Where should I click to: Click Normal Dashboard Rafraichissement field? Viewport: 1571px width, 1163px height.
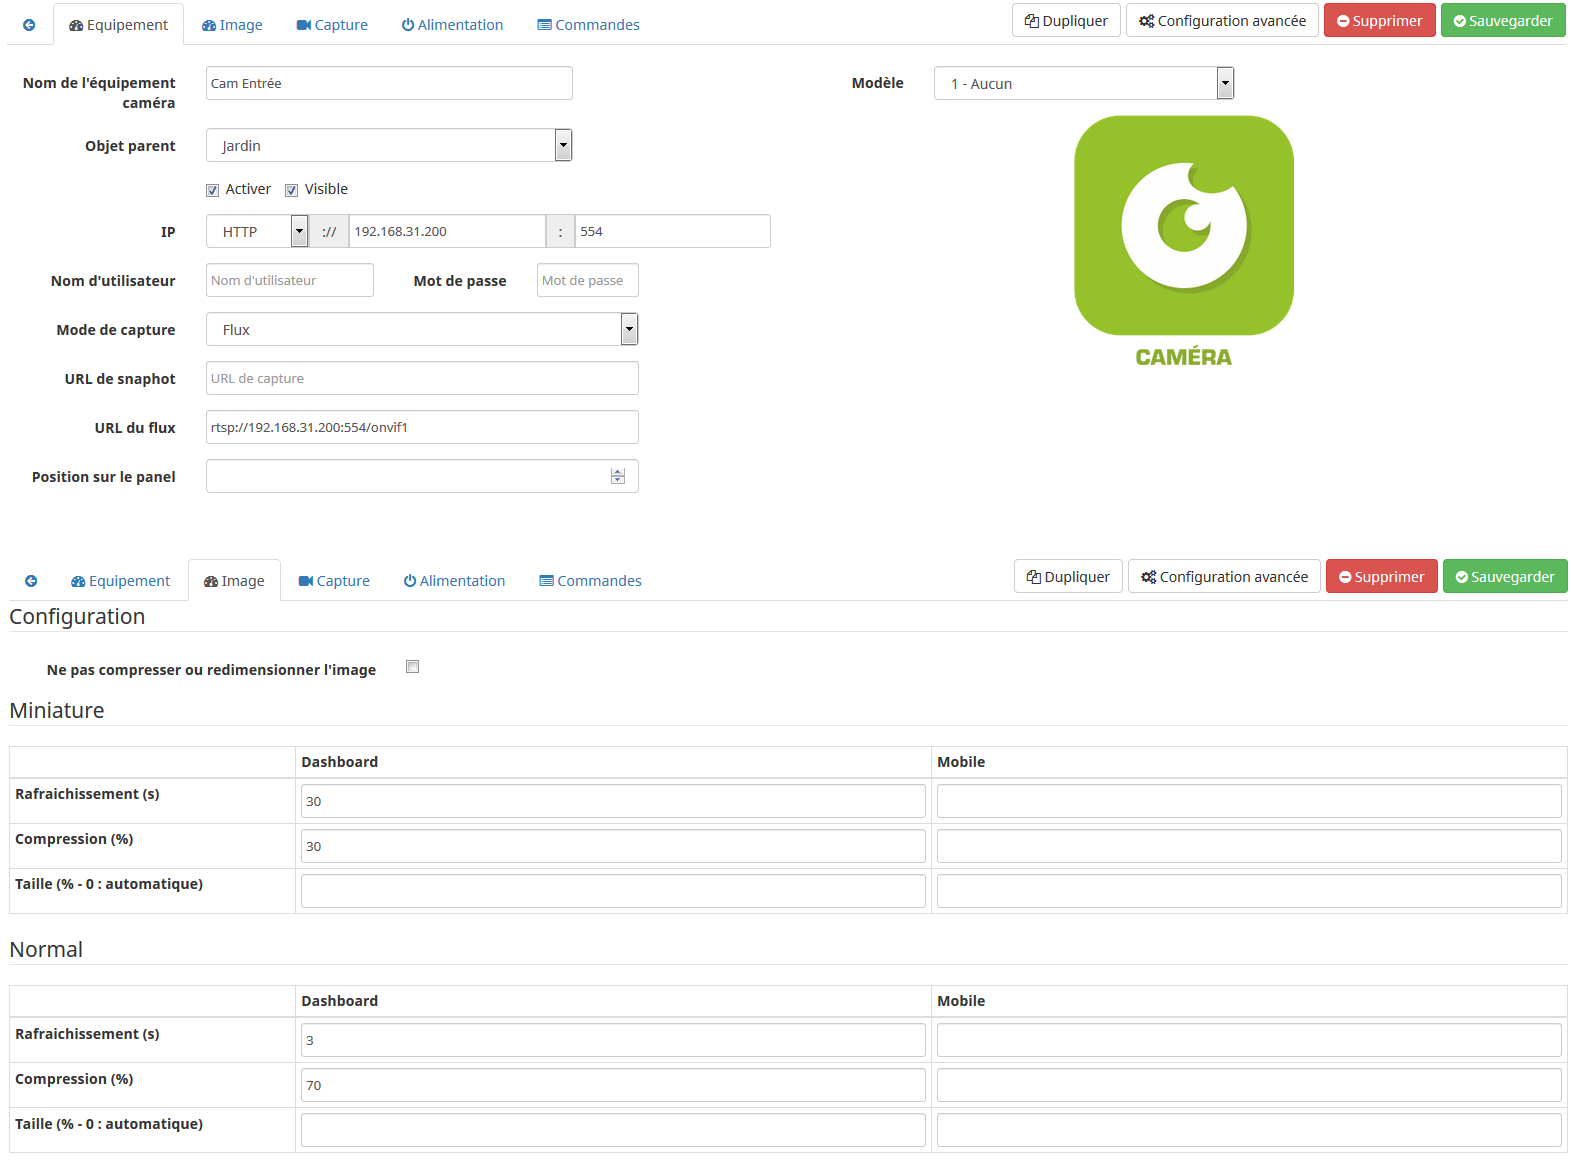tap(613, 1040)
